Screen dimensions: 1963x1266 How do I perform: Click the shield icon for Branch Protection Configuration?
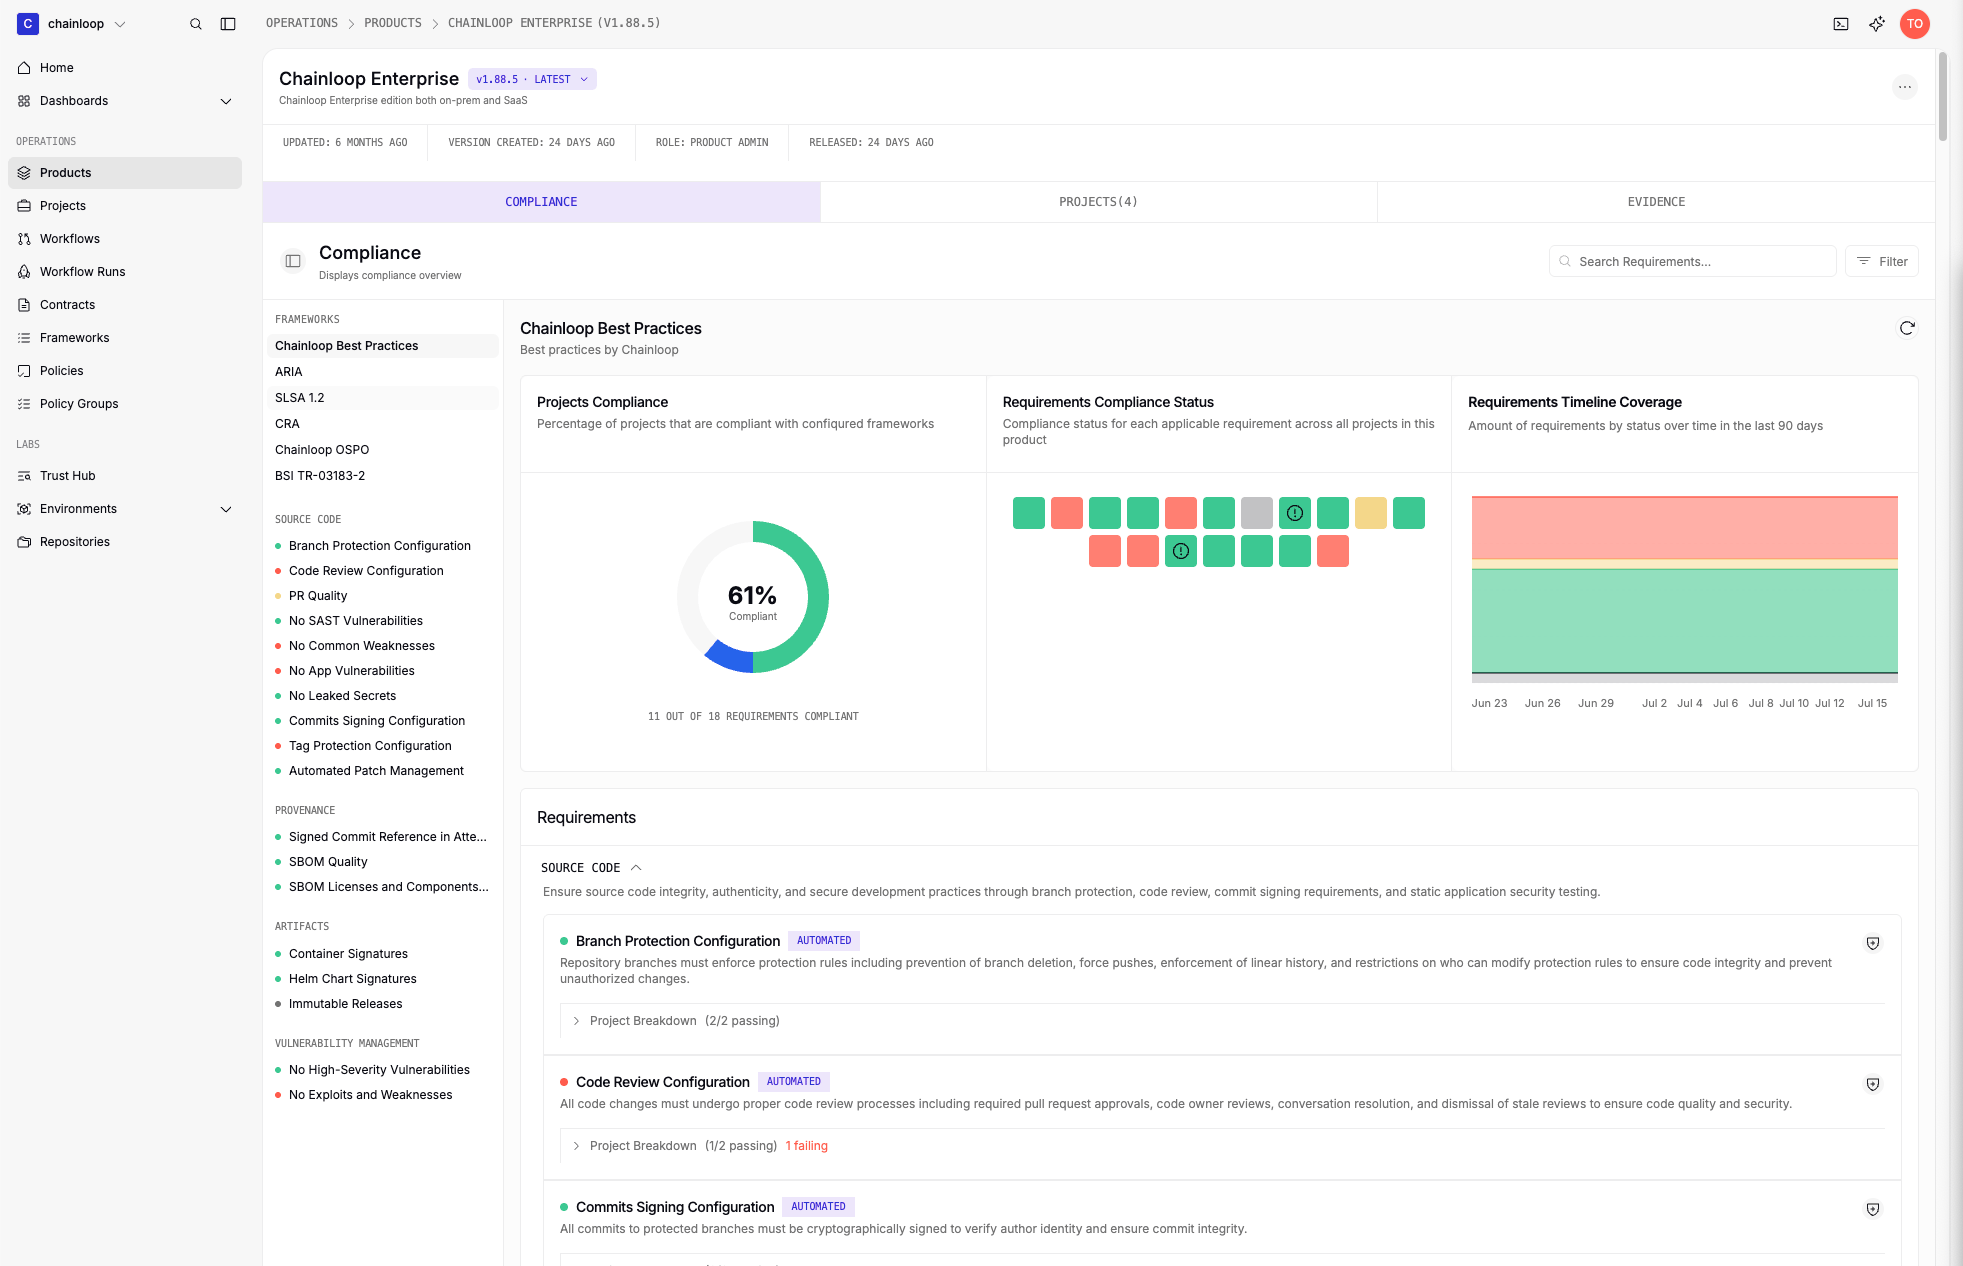point(1873,943)
